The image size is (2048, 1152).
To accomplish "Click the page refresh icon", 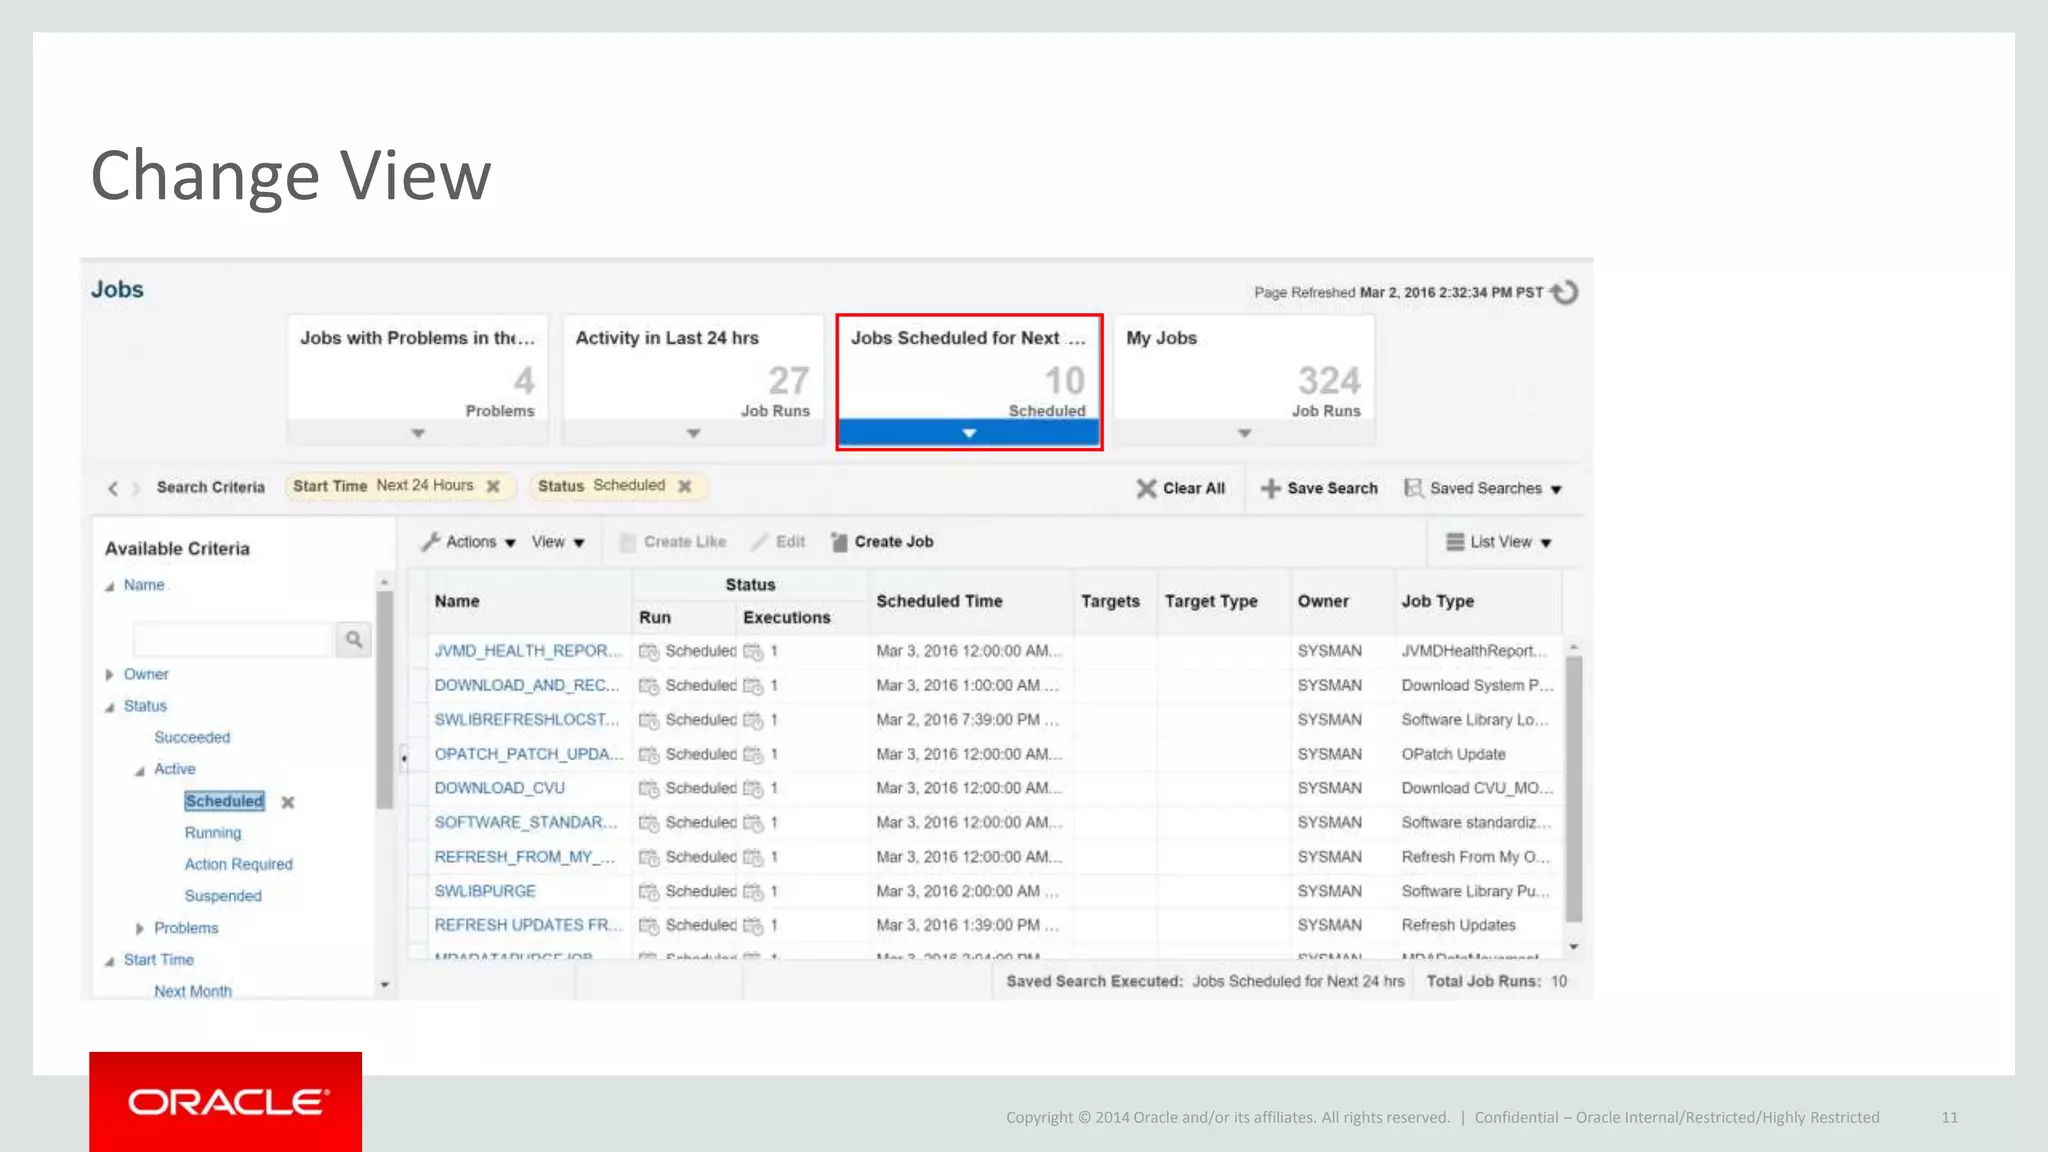I will 1565,292.
